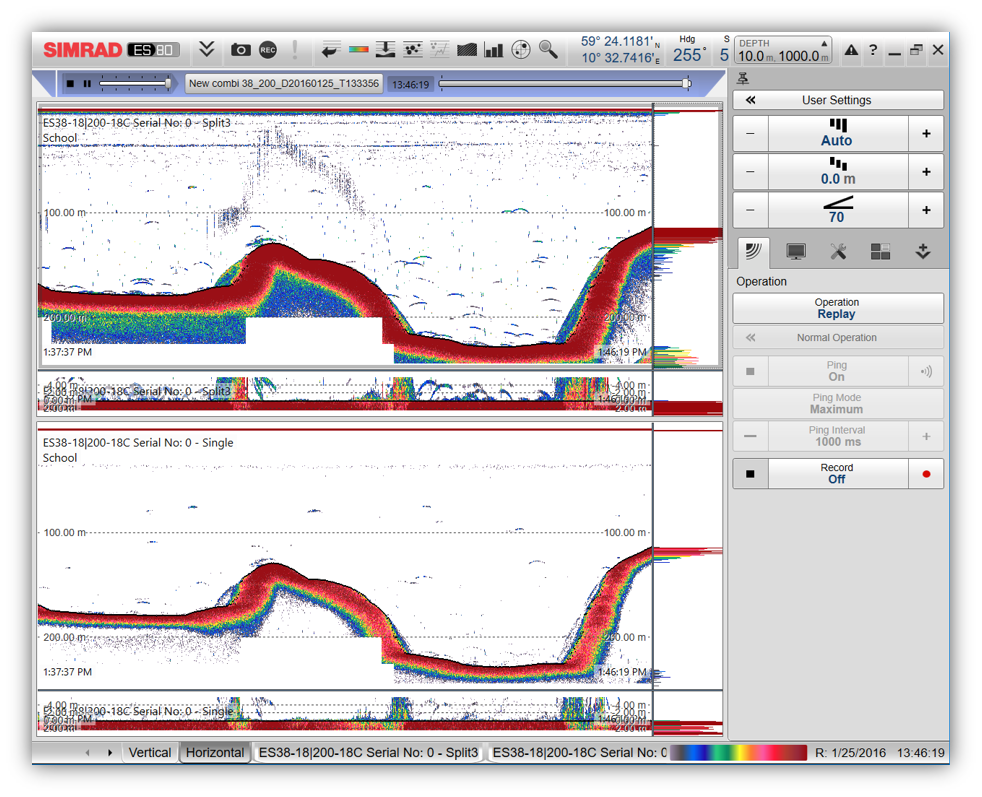Click the stop square next to Record Off
This screenshot has width=982, height=797.
[750, 473]
